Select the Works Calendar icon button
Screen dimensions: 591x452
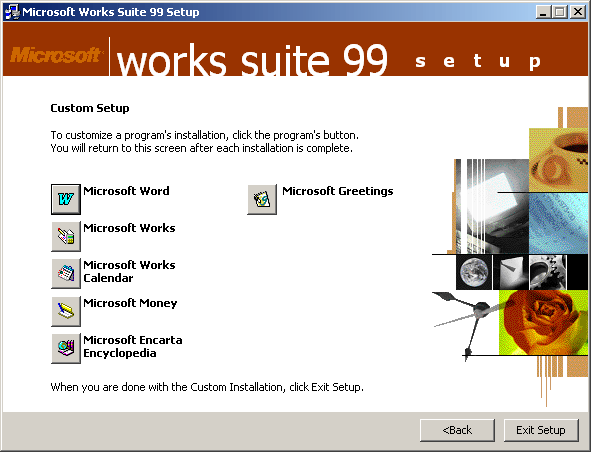tap(66, 274)
